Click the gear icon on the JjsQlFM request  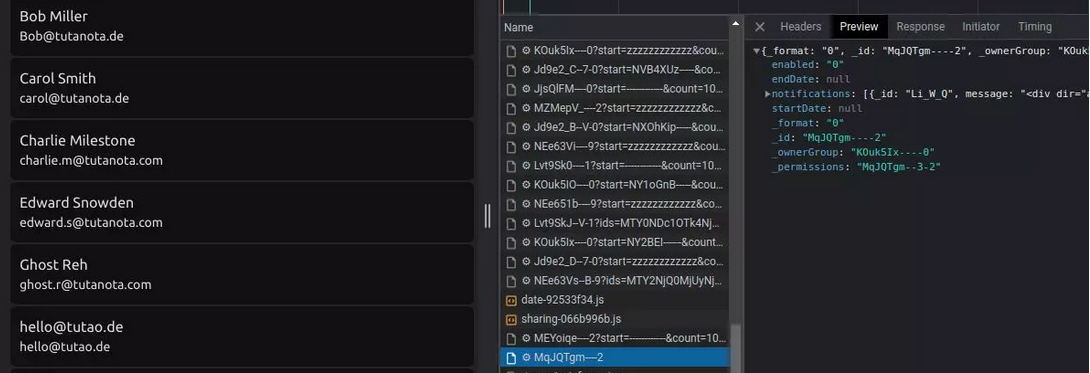coord(526,89)
